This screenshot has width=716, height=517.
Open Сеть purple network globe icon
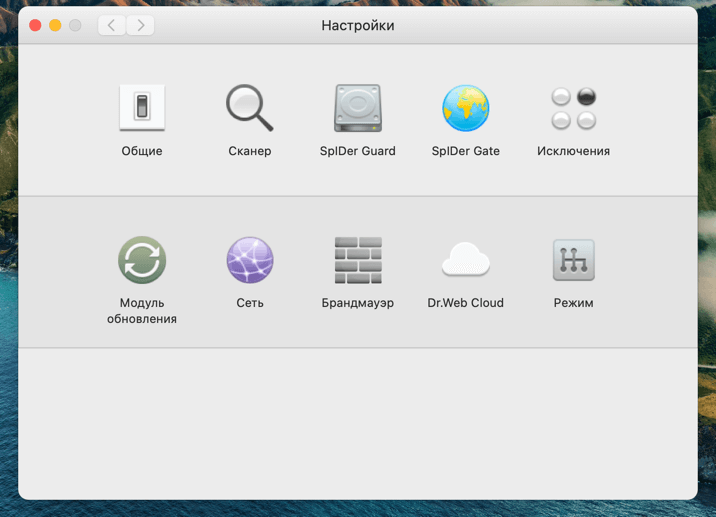pyautogui.click(x=250, y=260)
